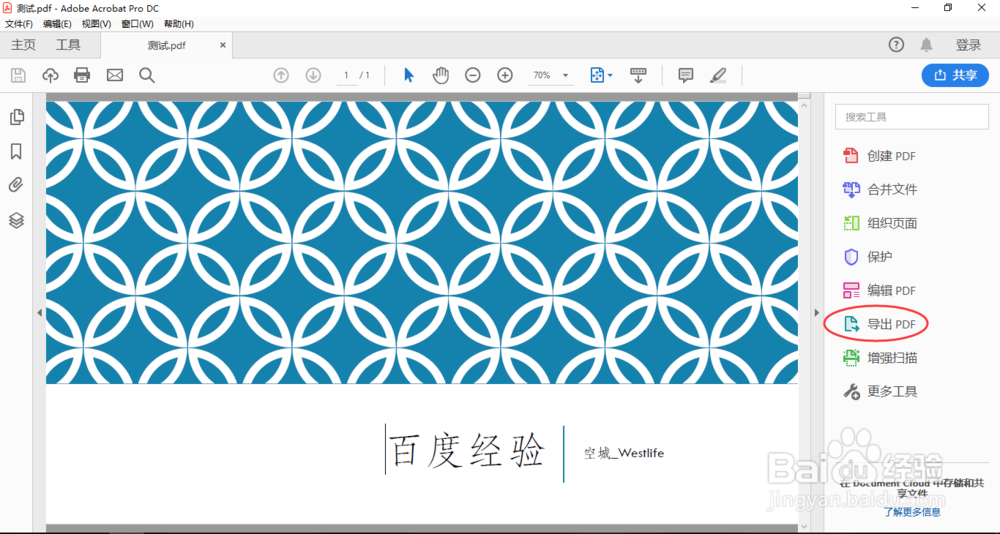Screen dimensions: 1000x534
Task: Open the attachments paperclip panel
Action: (17, 185)
